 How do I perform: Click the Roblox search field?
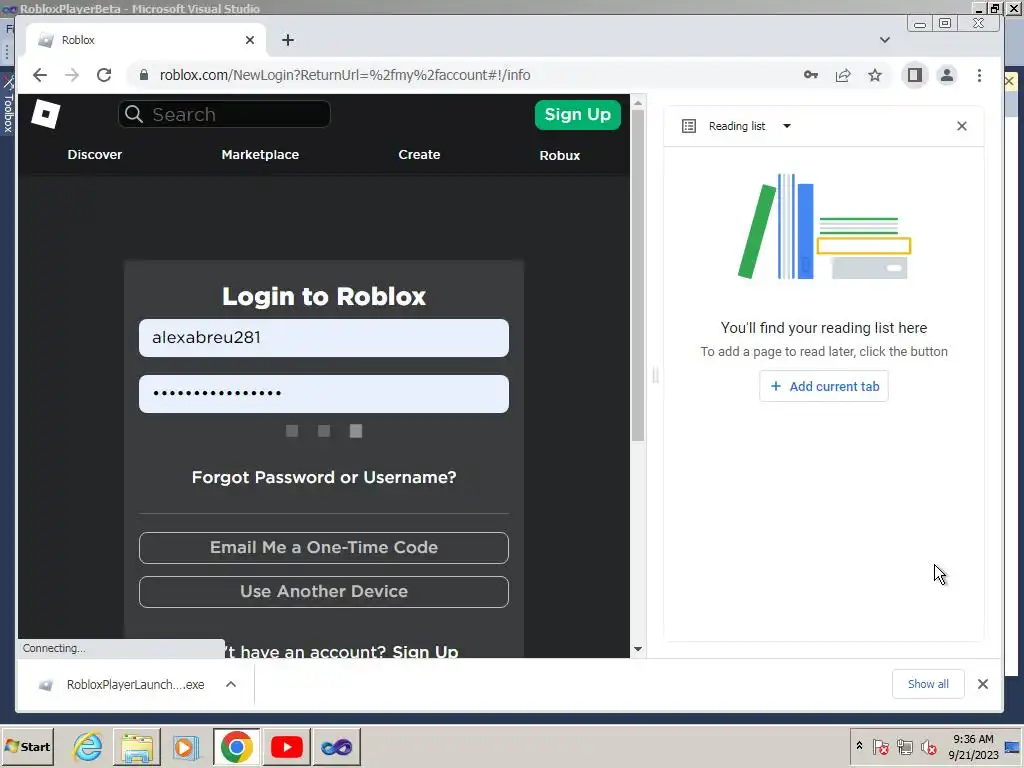(x=225, y=114)
